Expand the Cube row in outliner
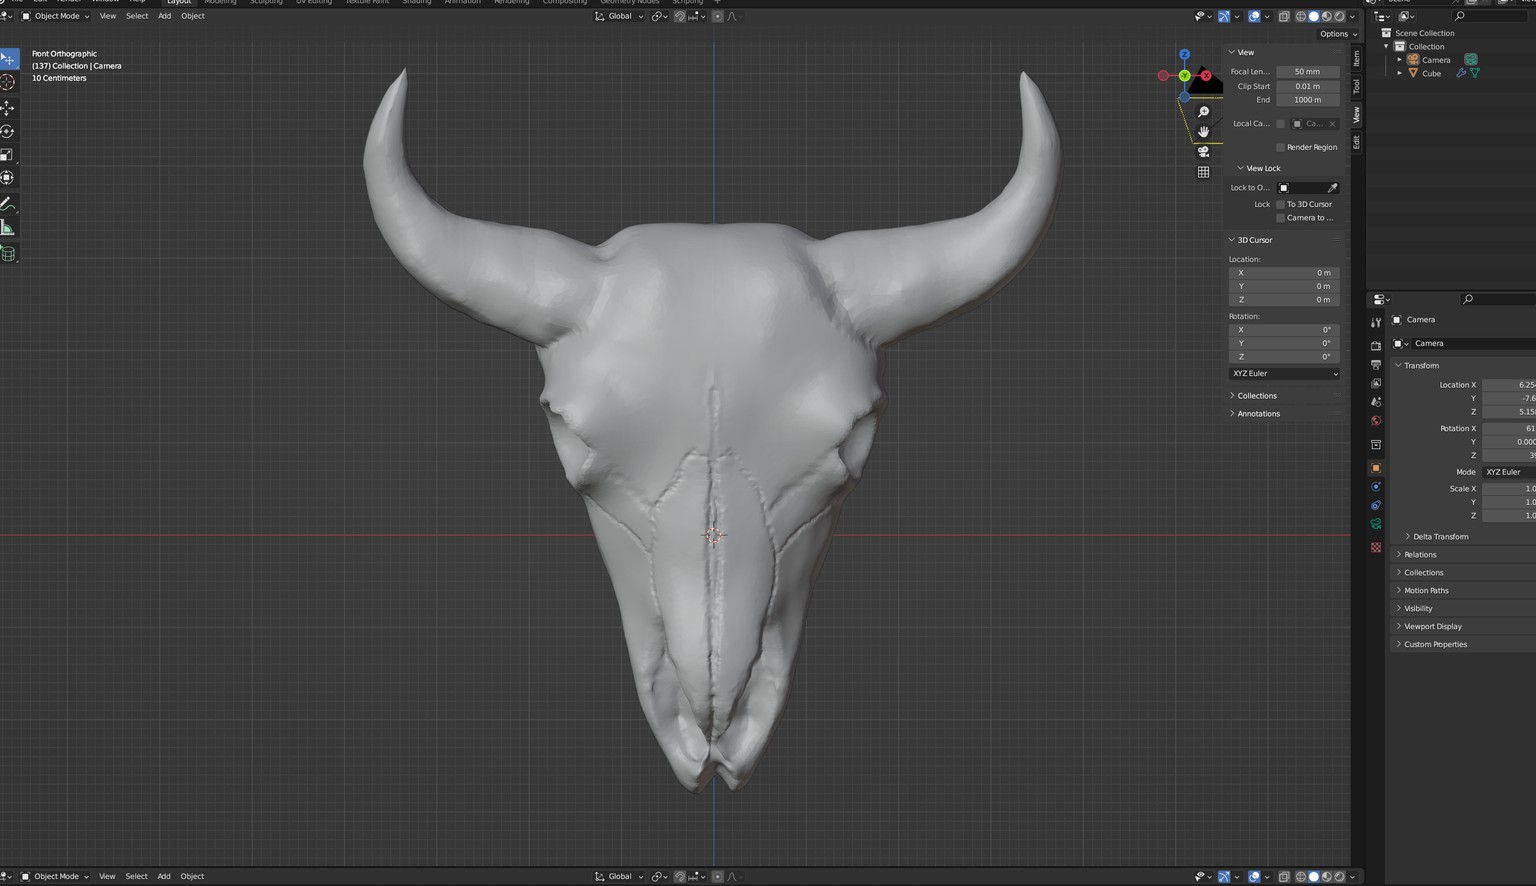 click(1400, 73)
